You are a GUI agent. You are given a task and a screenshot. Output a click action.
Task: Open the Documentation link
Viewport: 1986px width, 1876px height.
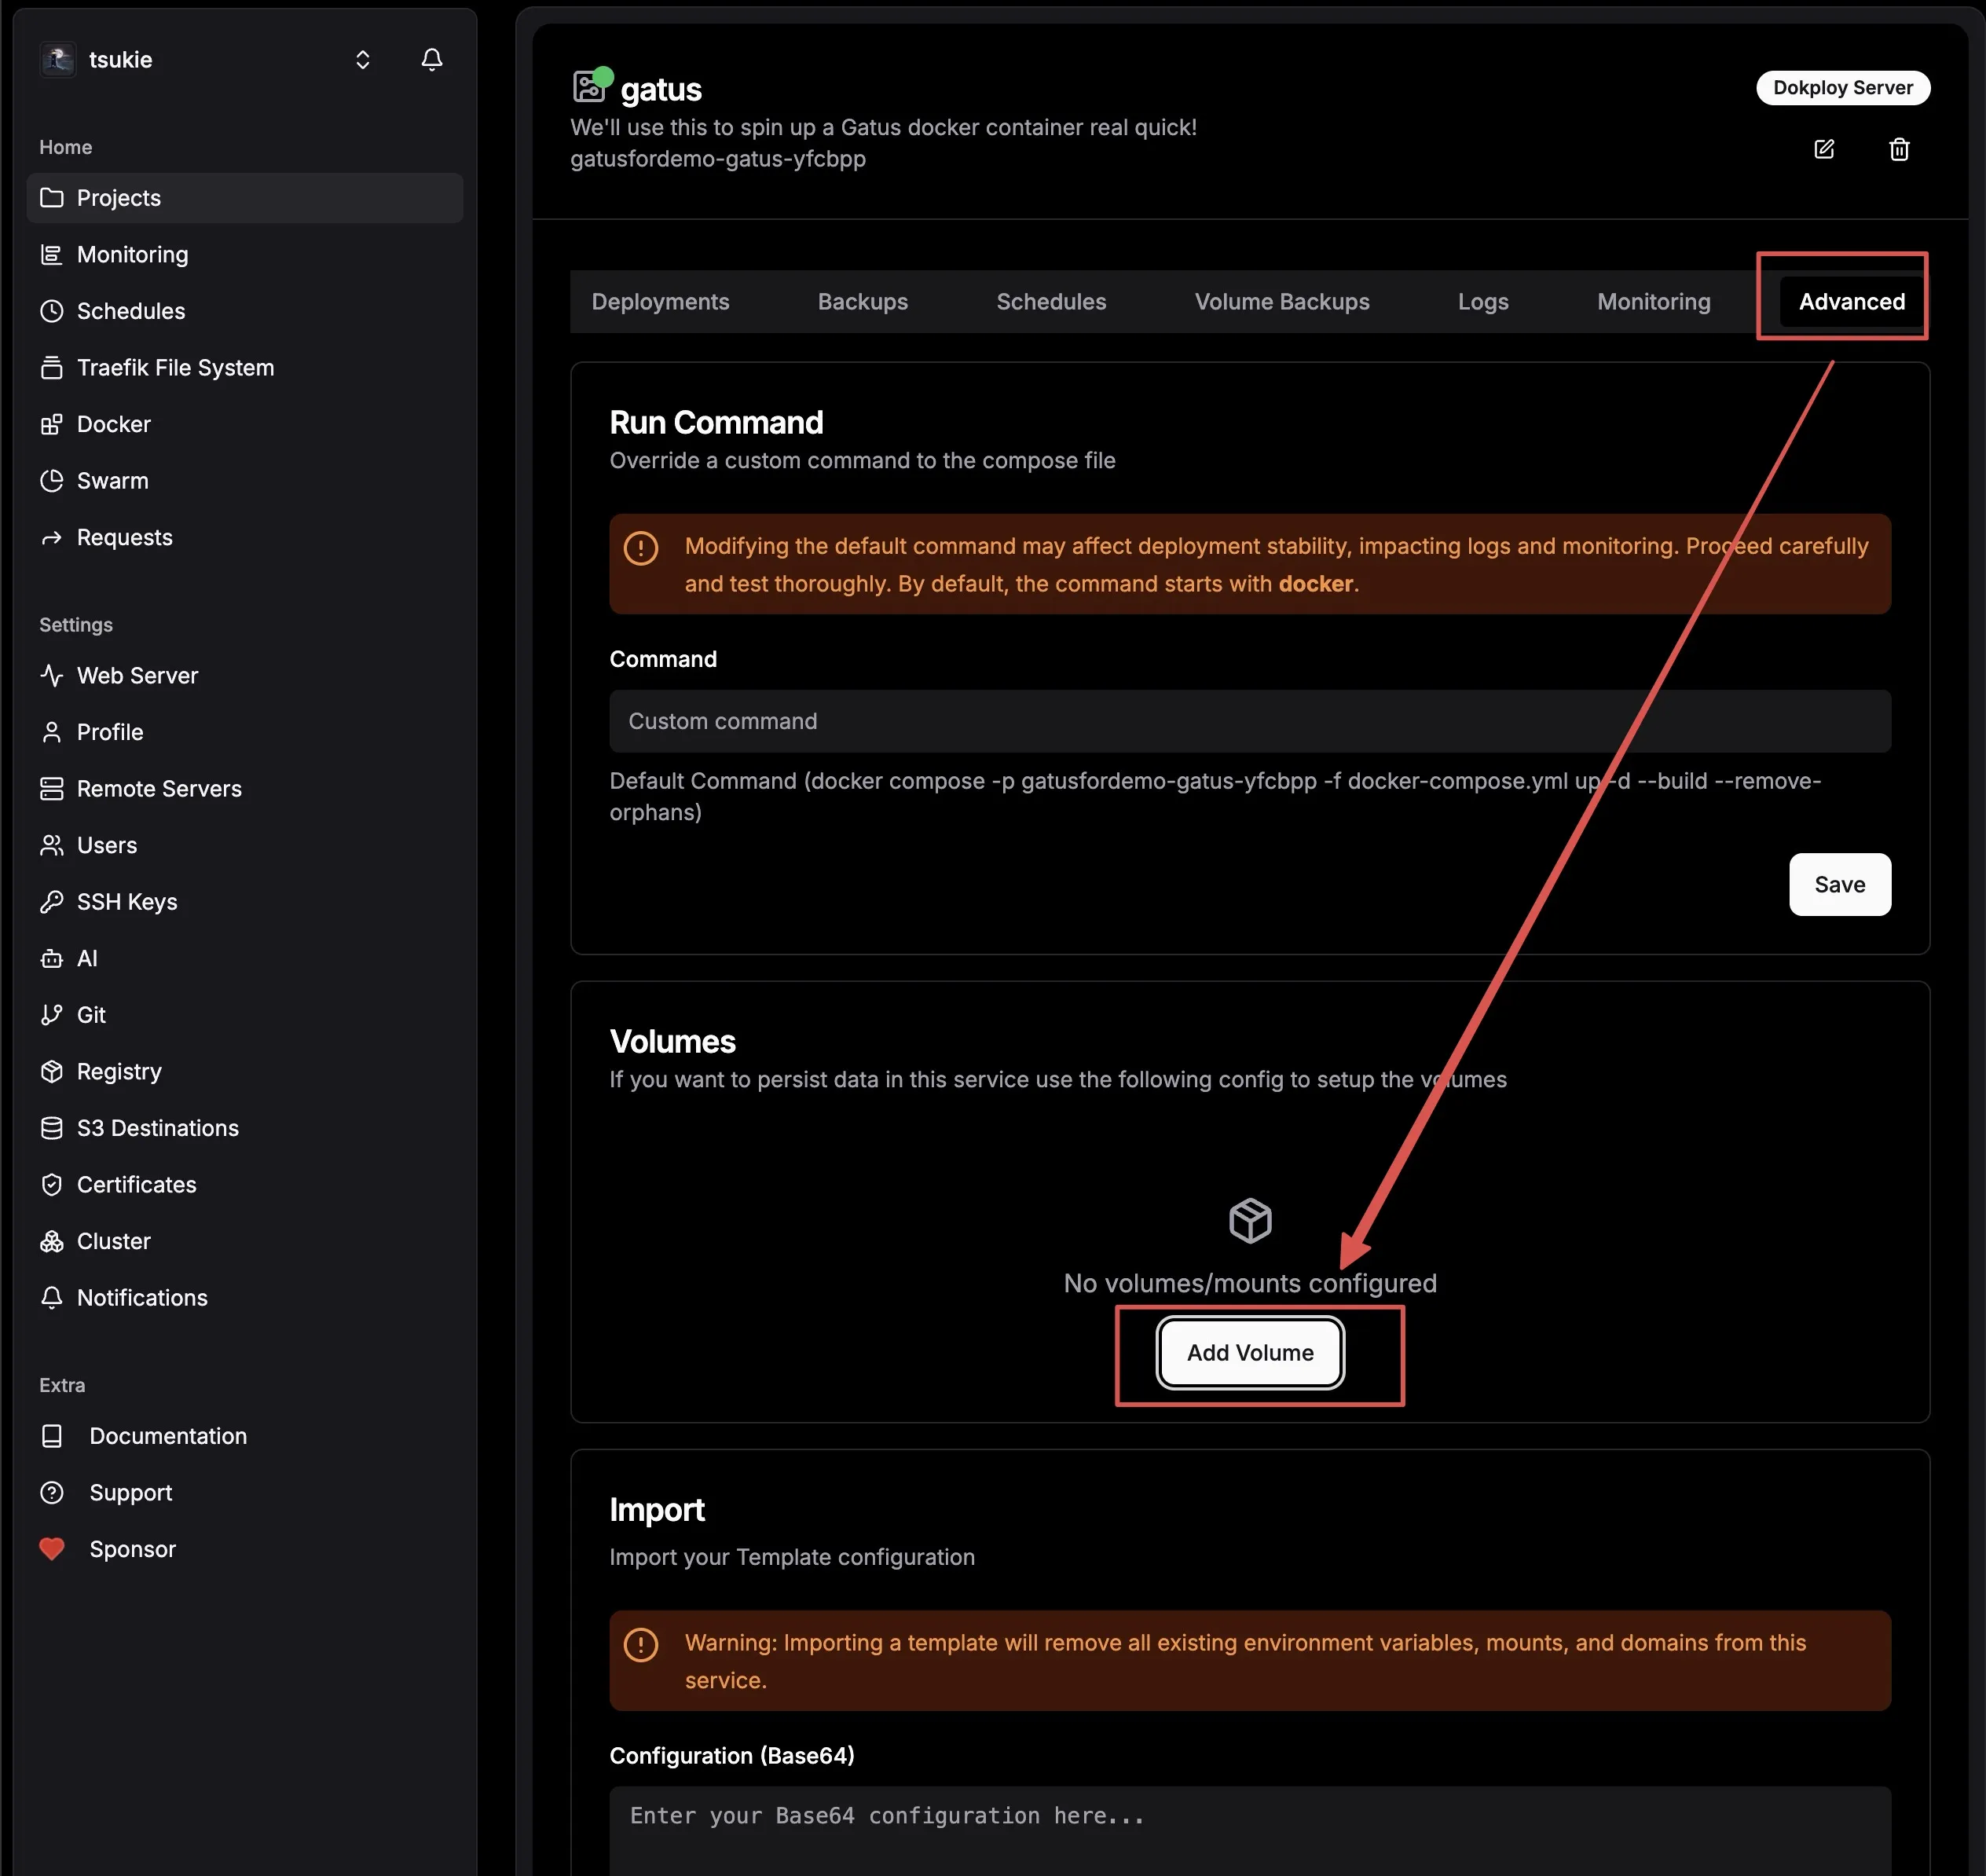[x=167, y=1436]
